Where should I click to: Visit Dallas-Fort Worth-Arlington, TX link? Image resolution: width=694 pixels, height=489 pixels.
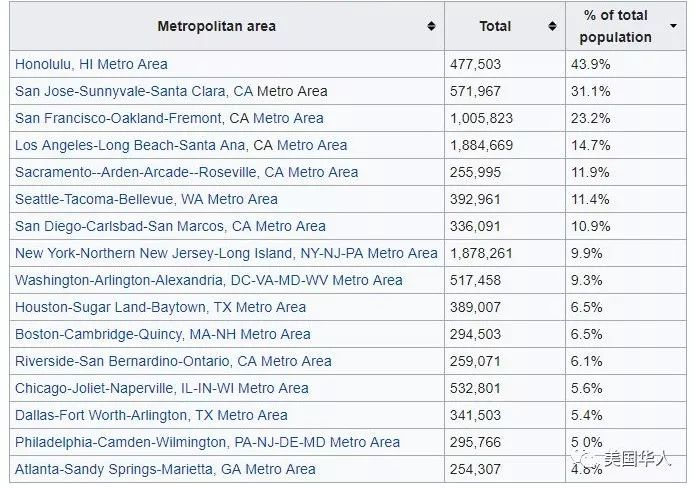[151, 415]
